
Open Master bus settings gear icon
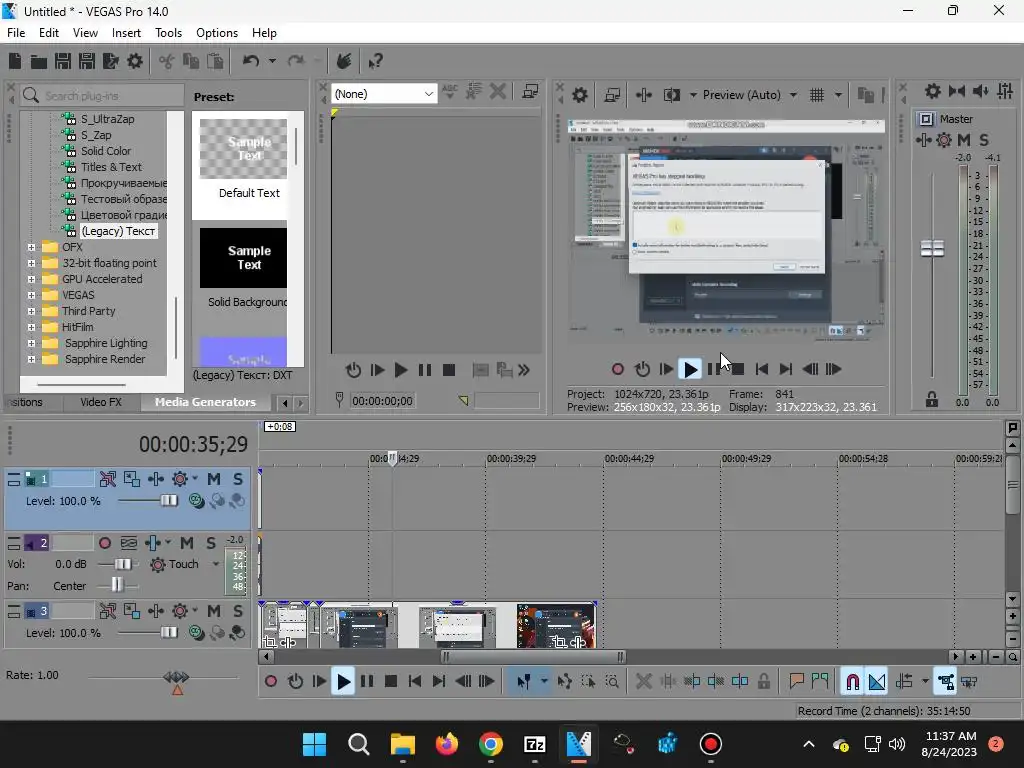[933, 91]
